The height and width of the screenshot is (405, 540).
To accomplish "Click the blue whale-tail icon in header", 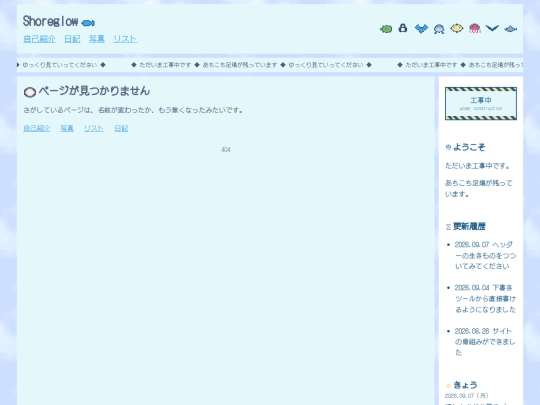I will tap(421, 29).
